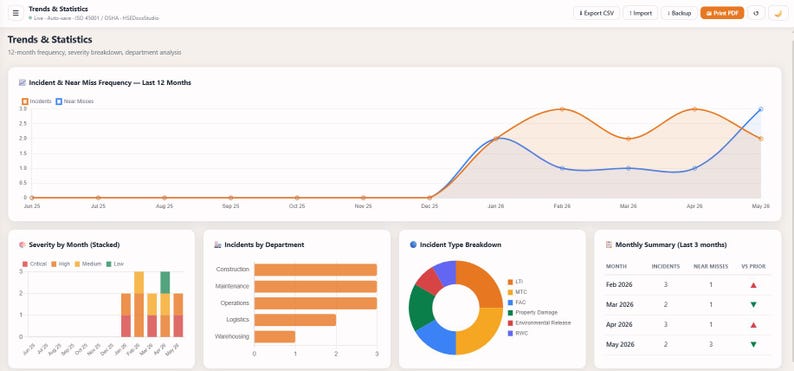Click the Jan 26 stacked severity bar

tap(126, 315)
